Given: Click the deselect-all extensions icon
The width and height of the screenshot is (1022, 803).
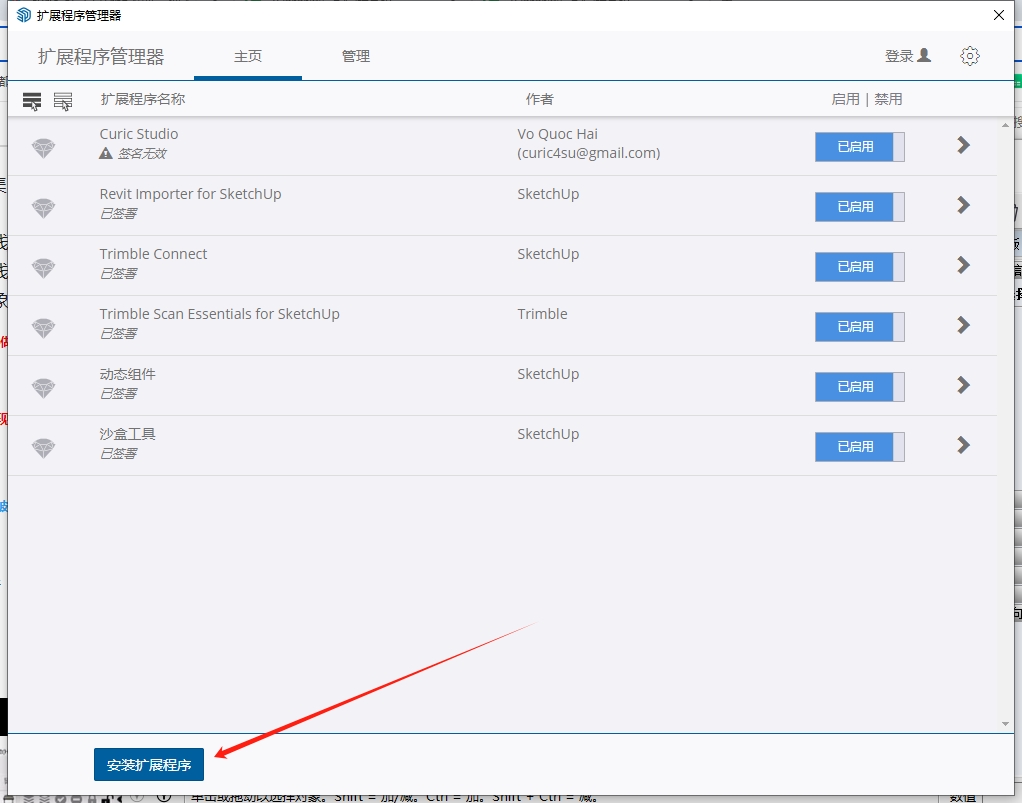Looking at the screenshot, I should (x=63, y=100).
